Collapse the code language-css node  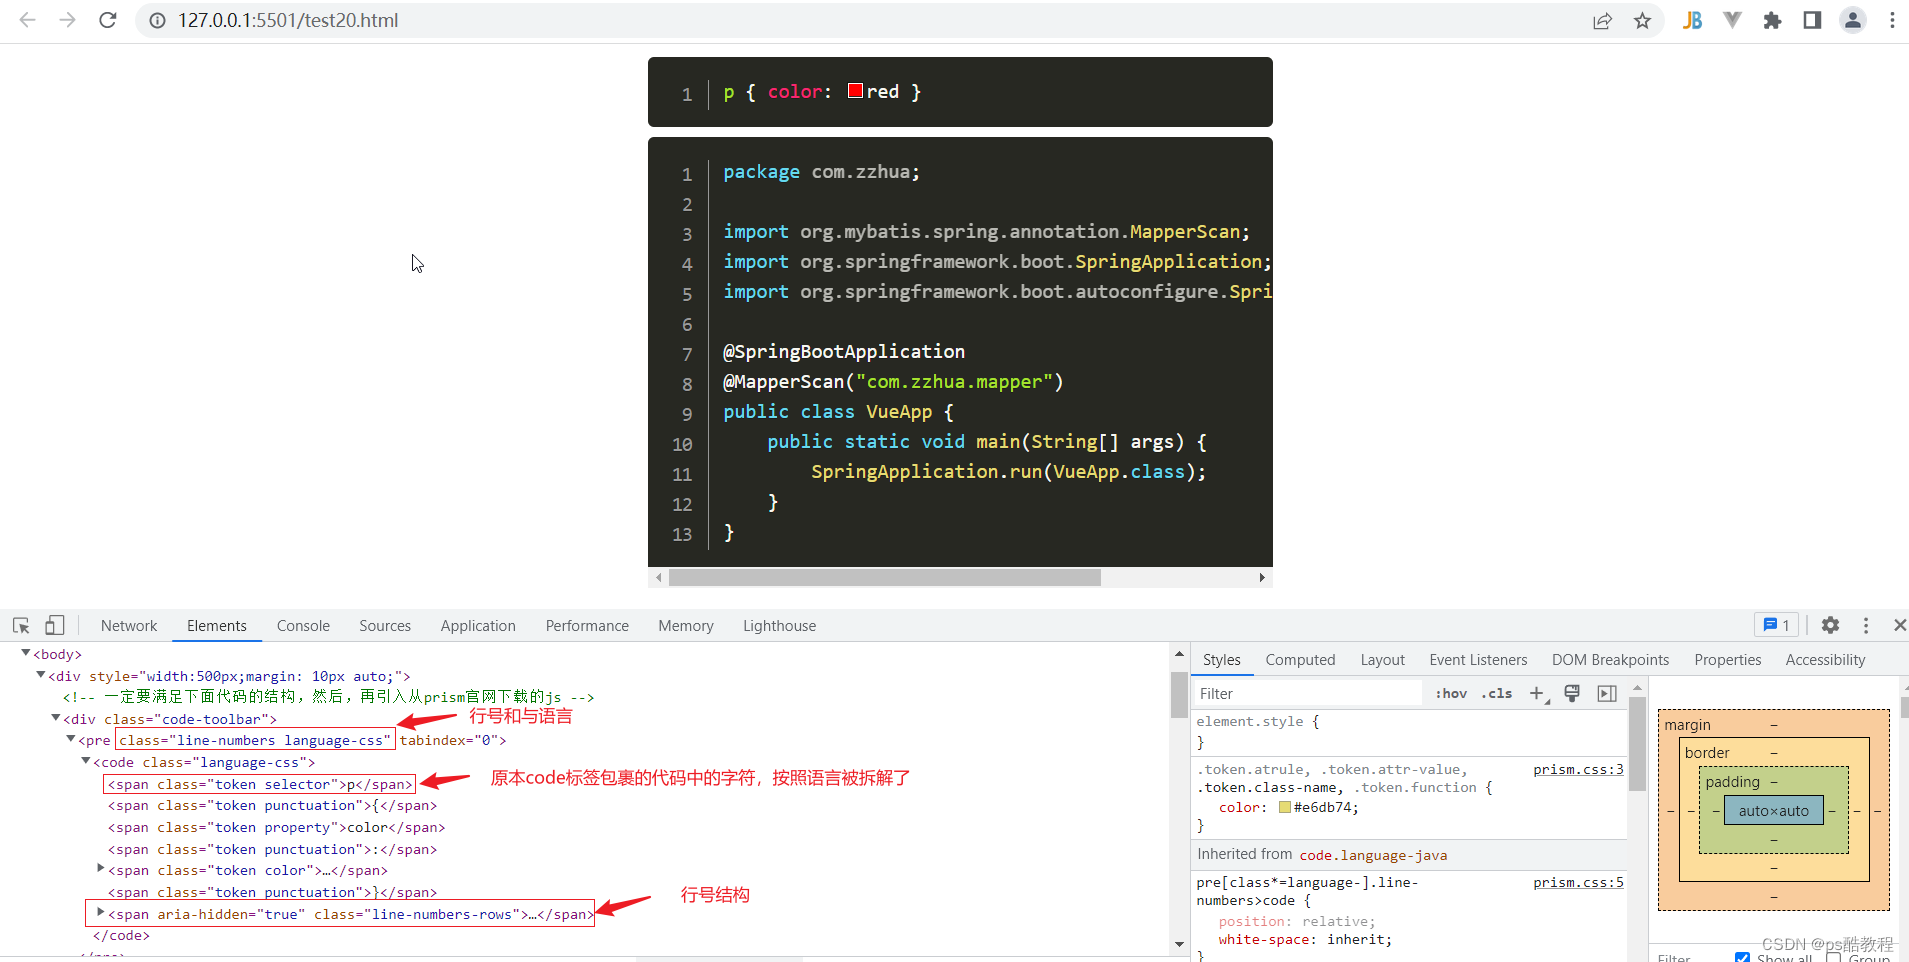86,761
